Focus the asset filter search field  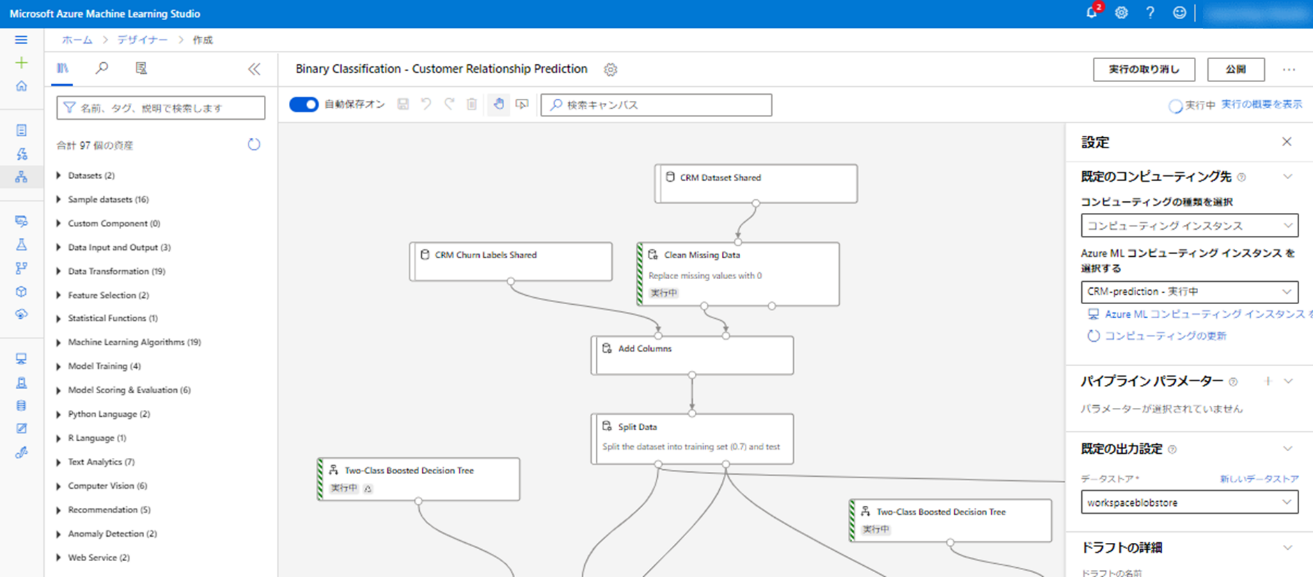tap(160, 107)
